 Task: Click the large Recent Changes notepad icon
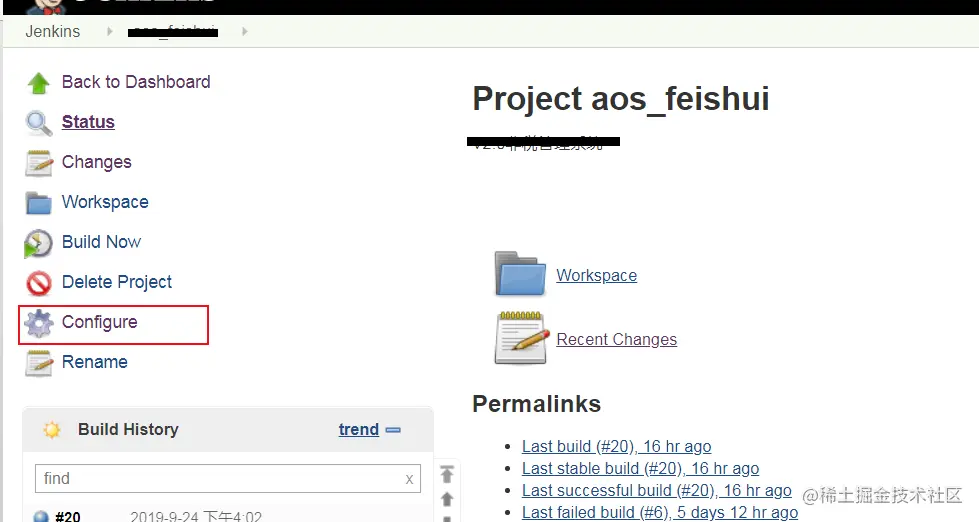(x=520, y=338)
